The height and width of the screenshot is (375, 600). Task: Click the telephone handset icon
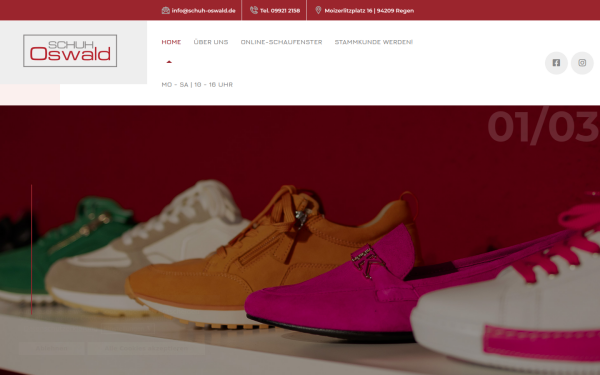click(x=254, y=10)
